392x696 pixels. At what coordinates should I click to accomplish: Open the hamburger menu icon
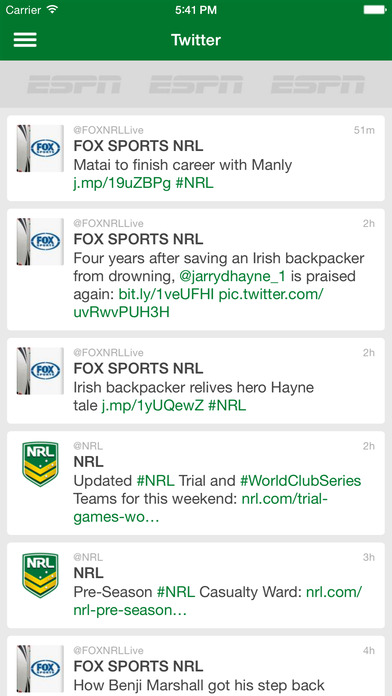25,40
